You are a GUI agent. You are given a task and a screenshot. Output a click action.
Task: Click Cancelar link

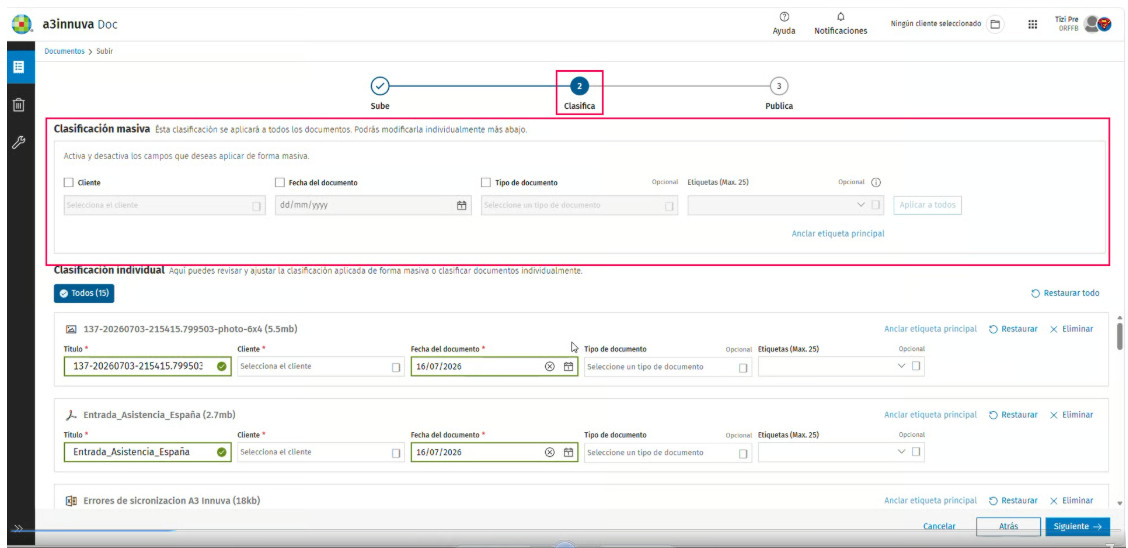[939, 526]
